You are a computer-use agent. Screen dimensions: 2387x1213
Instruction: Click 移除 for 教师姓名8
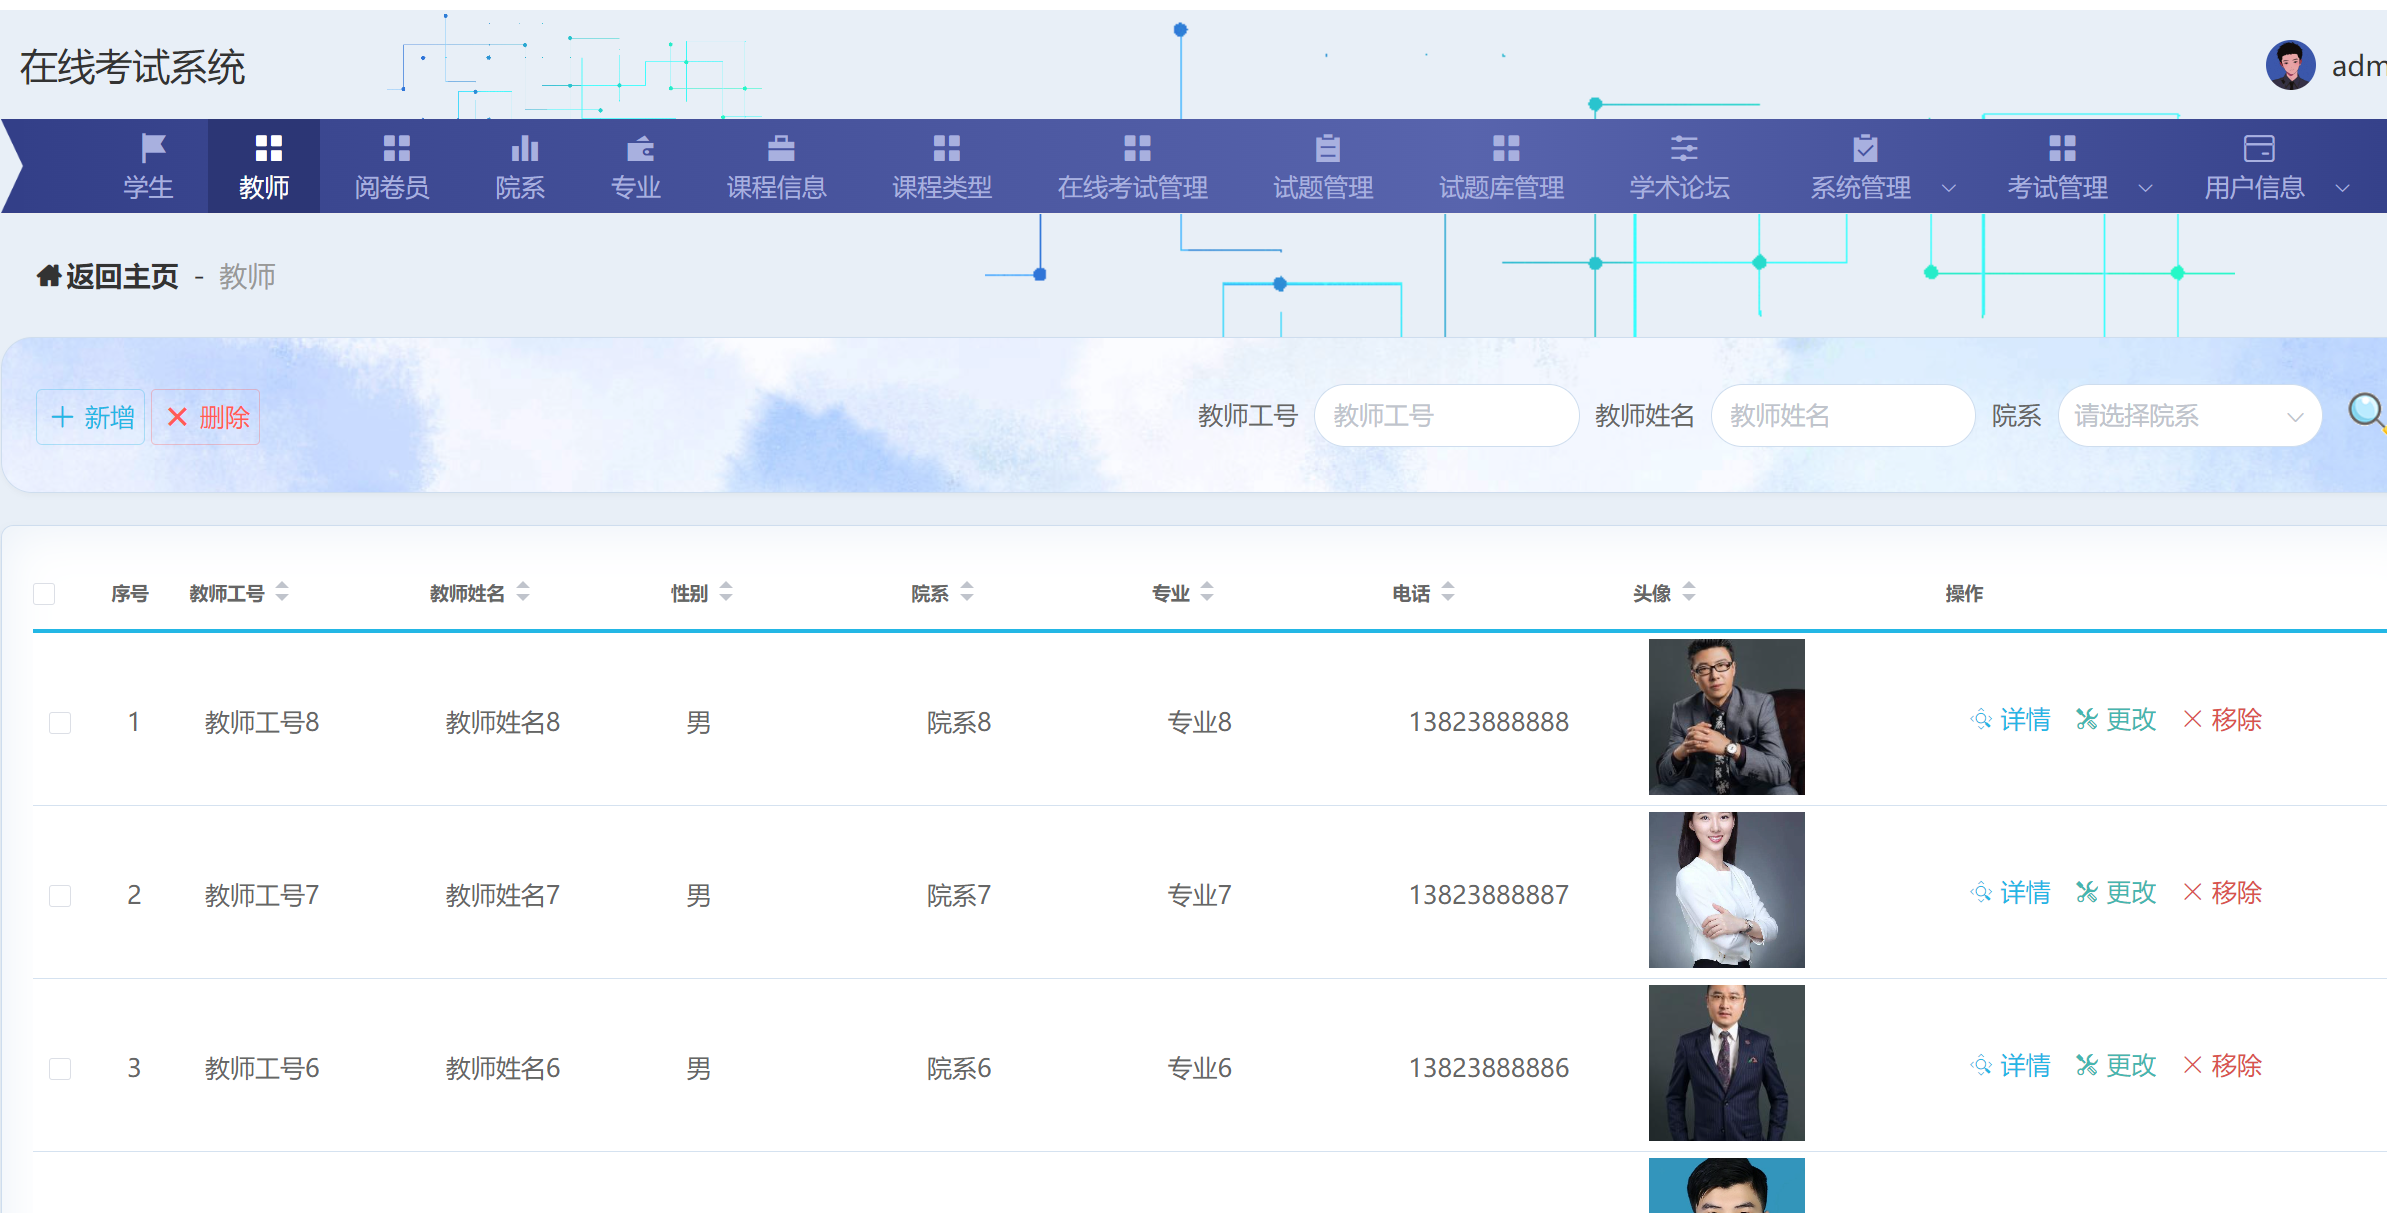click(2222, 720)
